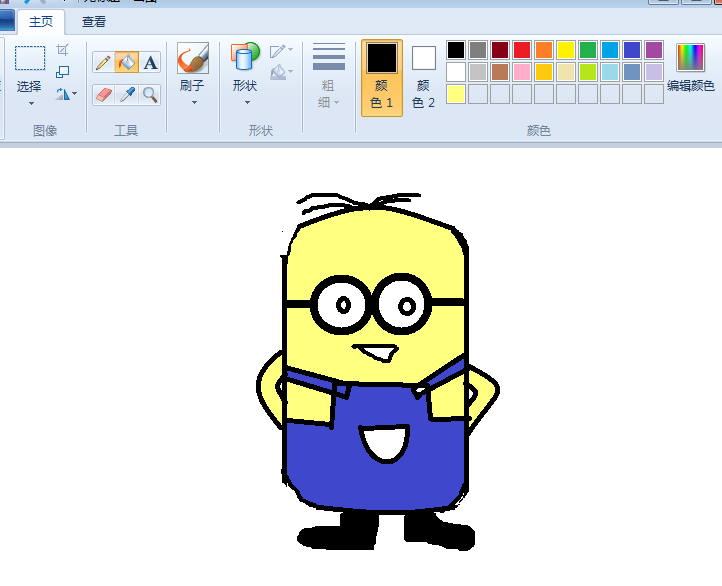Pick the blue-gray color swatch
Image resolution: width=722 pixels, height=586 pixels.
632,72
